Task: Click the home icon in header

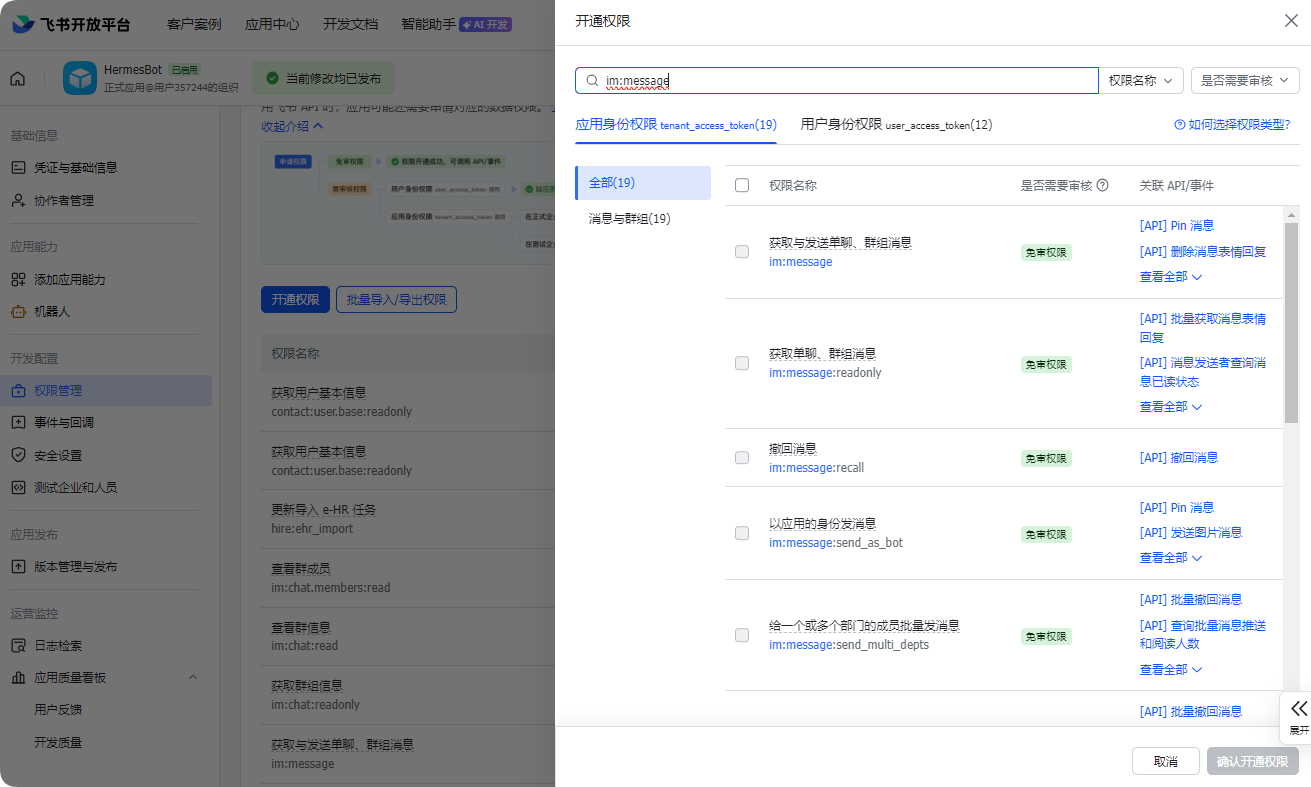Action: [x=18, y=79]
